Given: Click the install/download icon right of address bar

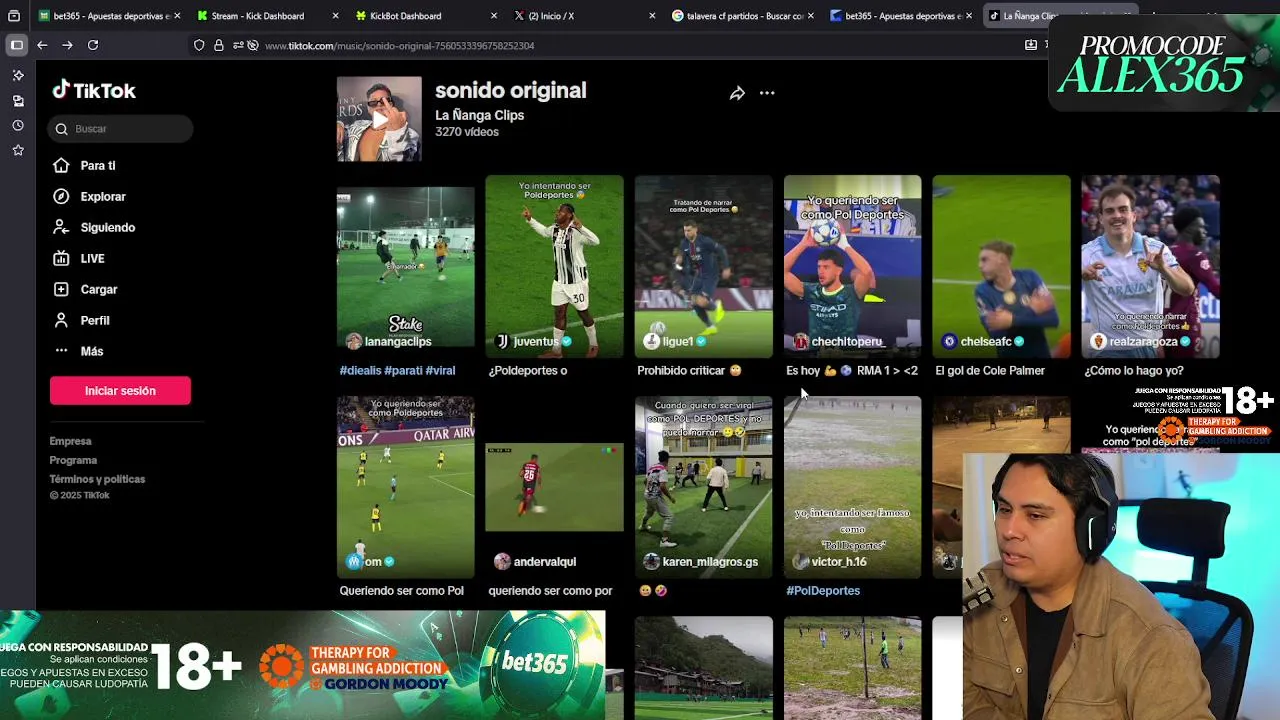Looking at the screenshot, I should (1031, 45).
